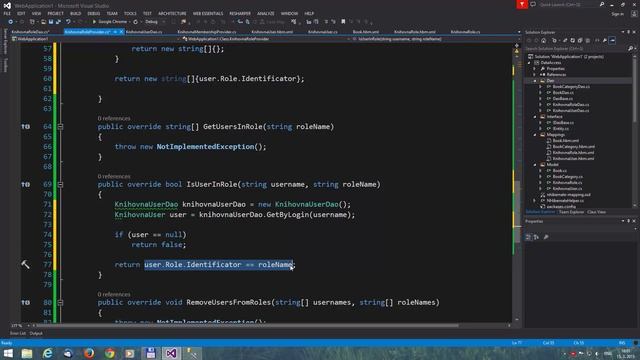Click the override marker on line 64
This screenshot has height=360, width=640.
coord(25,127)
